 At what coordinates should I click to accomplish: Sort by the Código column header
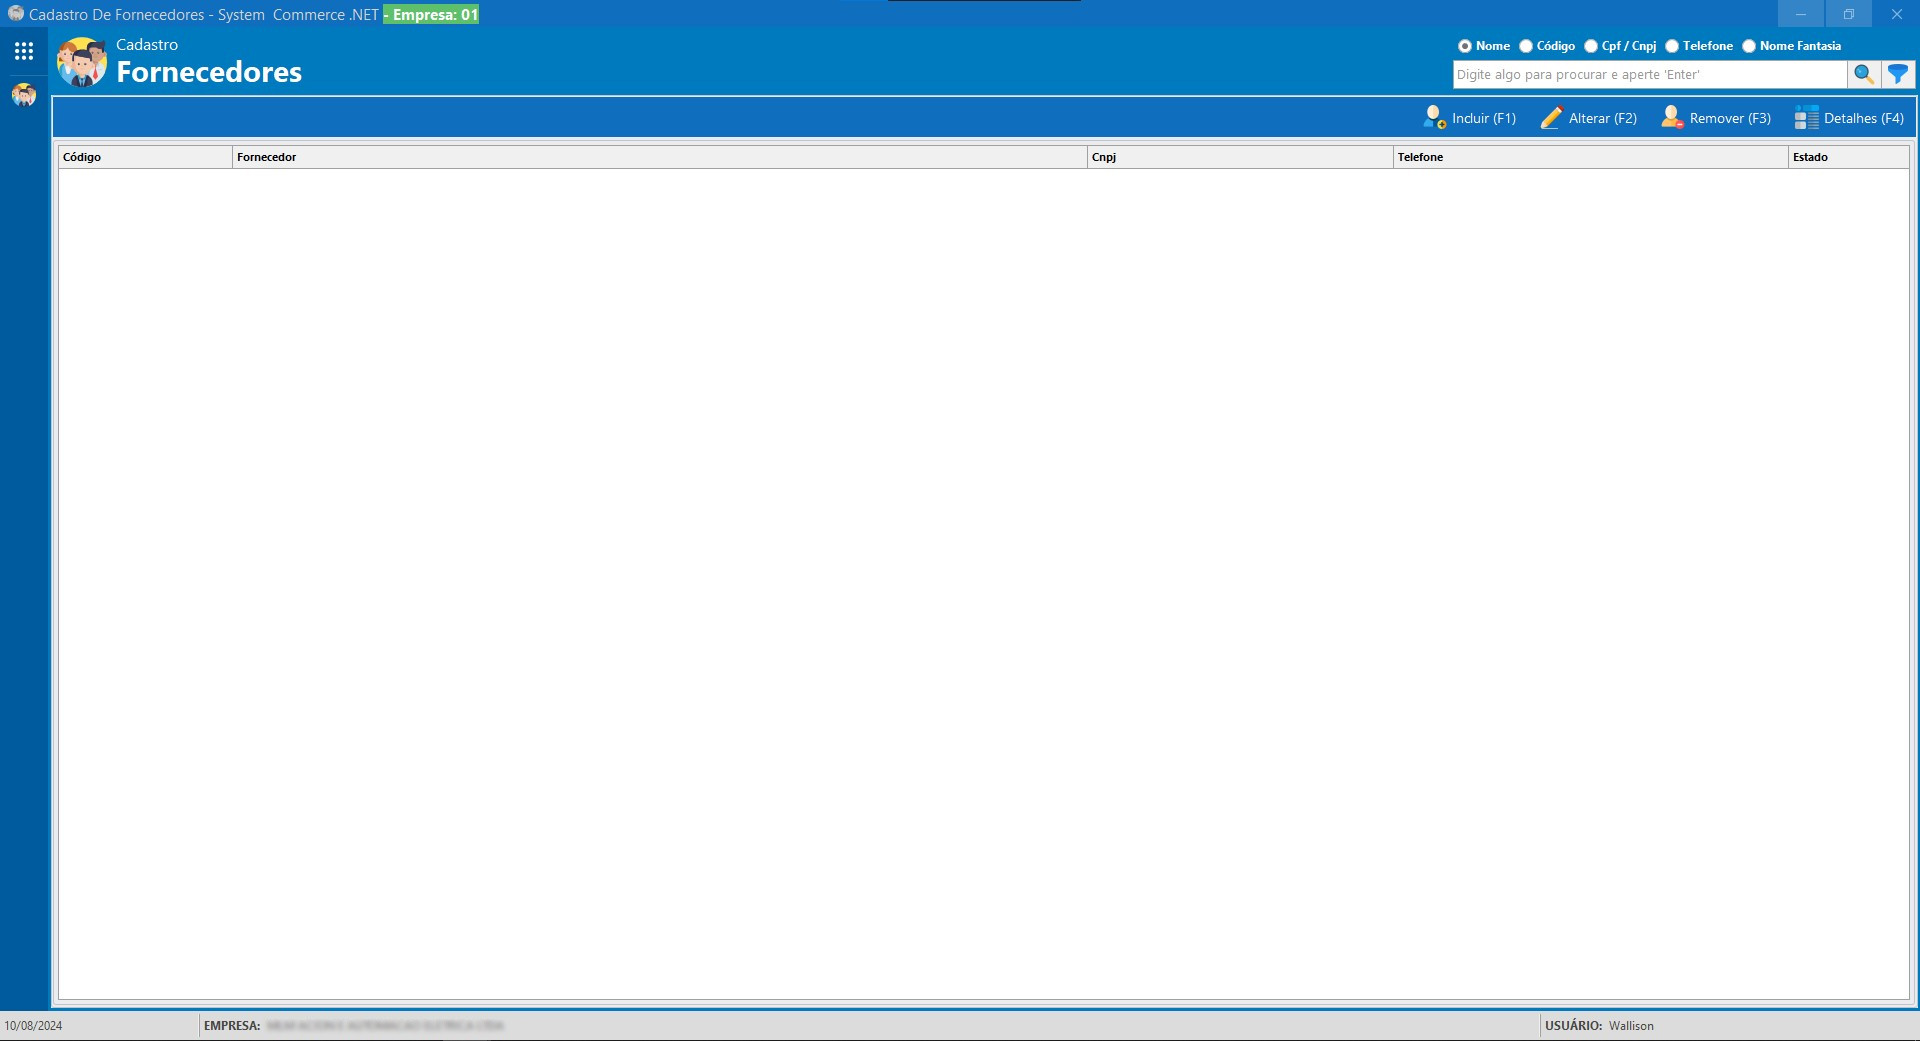pyautogui.click(x=145, y=157)
